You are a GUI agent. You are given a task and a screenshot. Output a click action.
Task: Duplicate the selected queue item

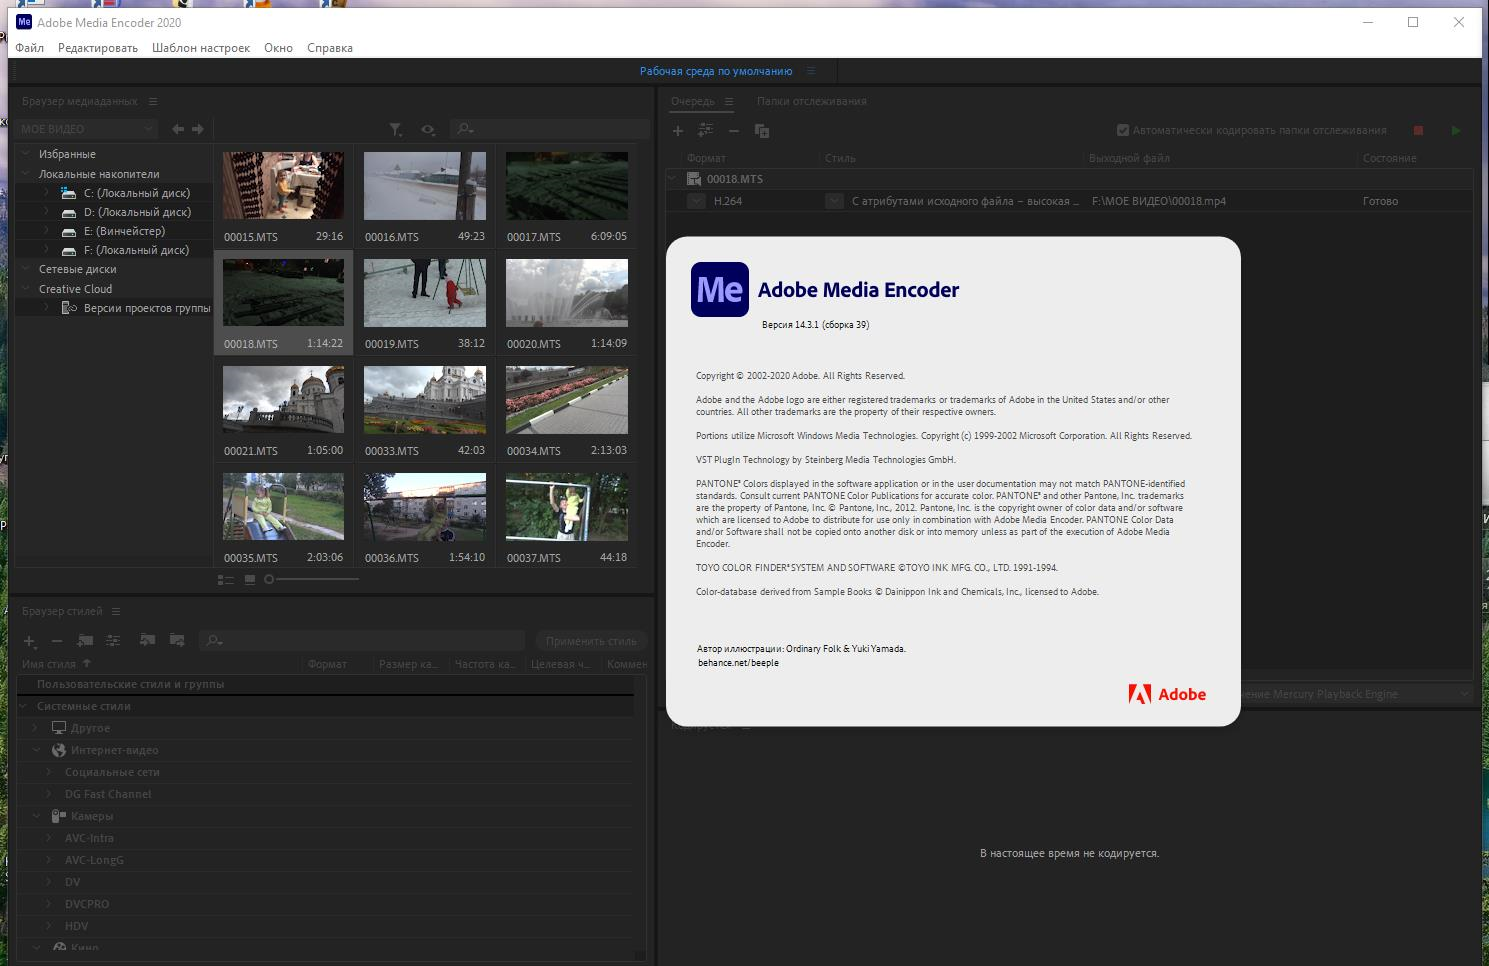[762, 130]
